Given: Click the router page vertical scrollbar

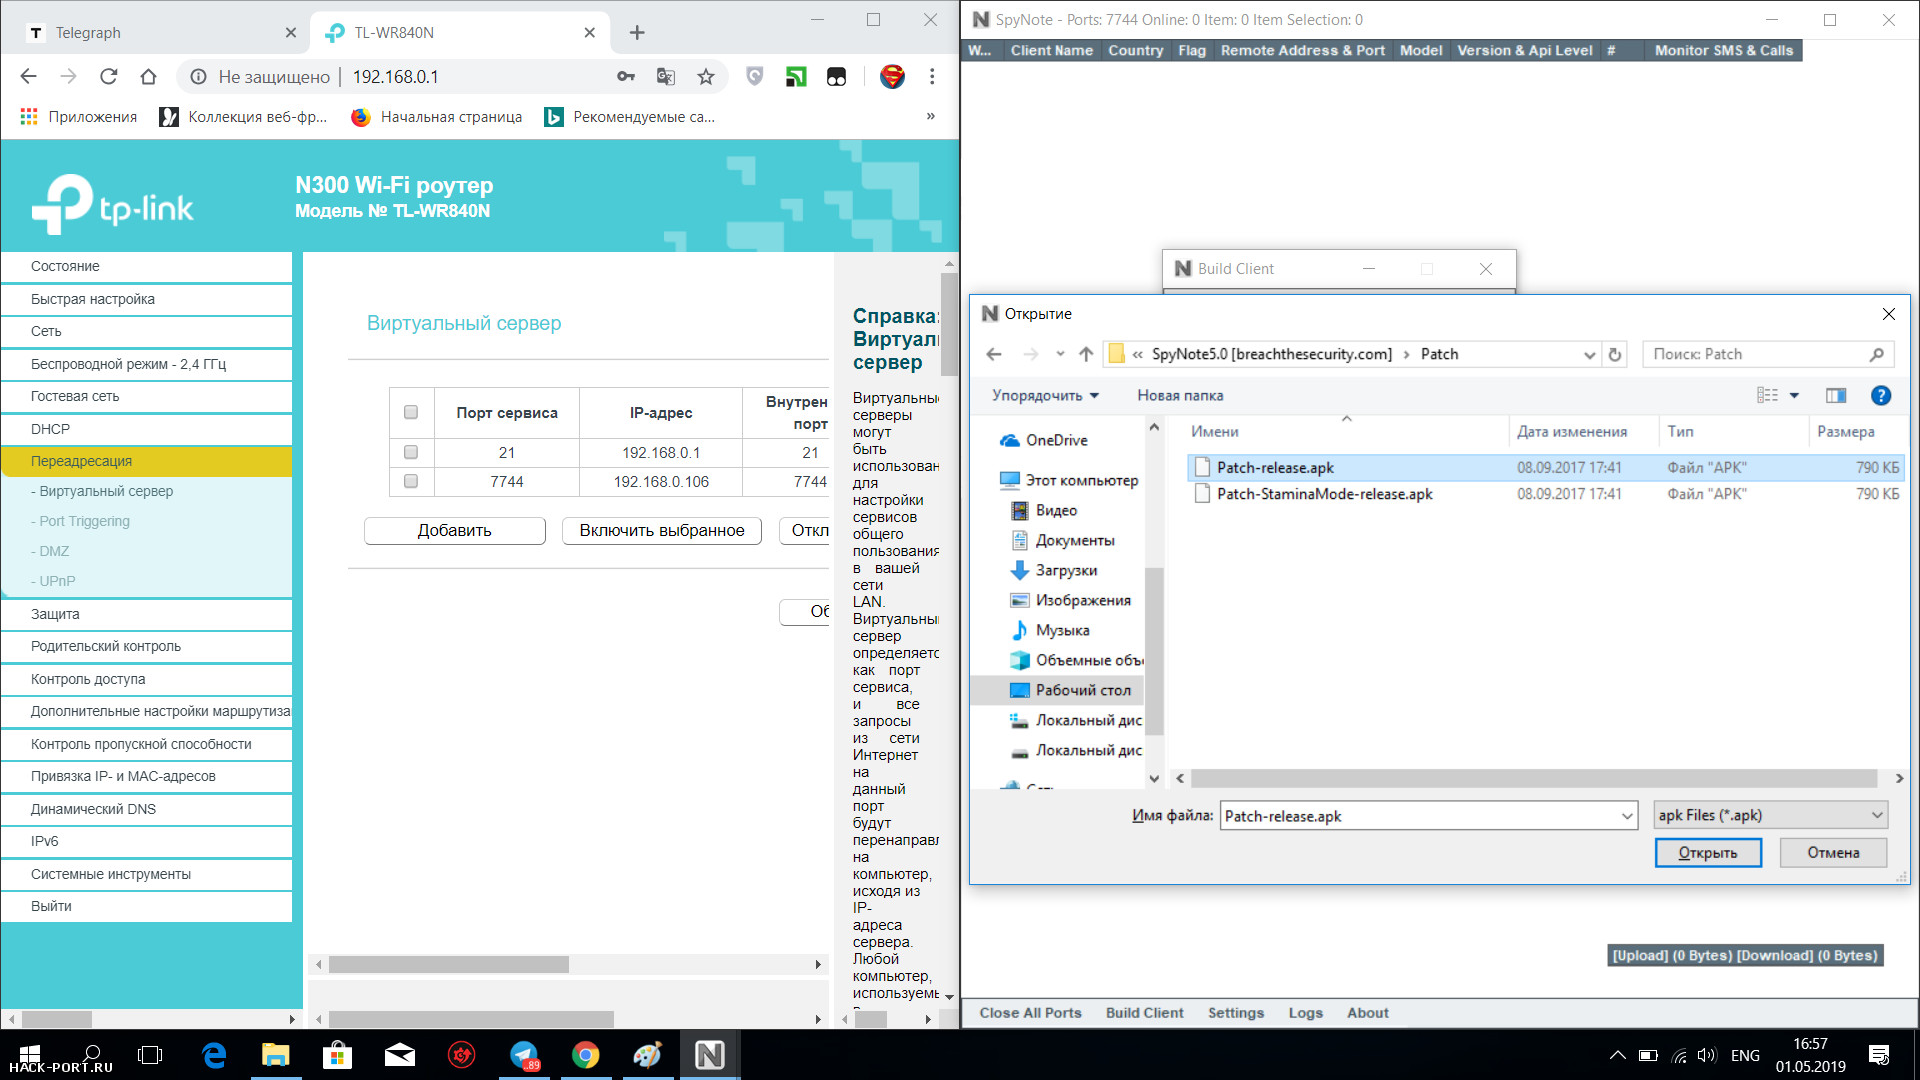Looking at the screenshot, I should tap(949, 325).
